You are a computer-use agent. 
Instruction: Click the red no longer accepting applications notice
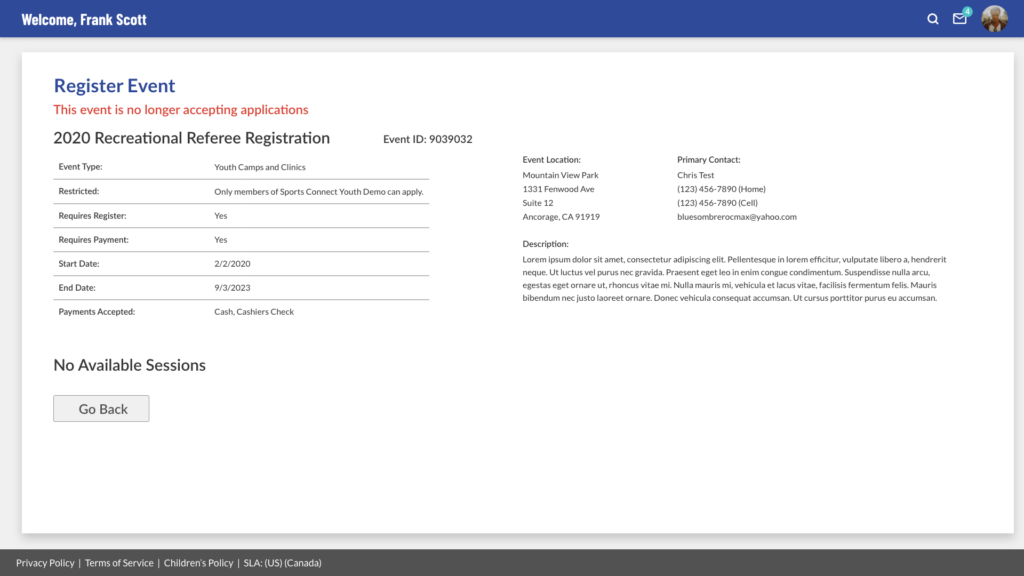click(x=181, y=110)
